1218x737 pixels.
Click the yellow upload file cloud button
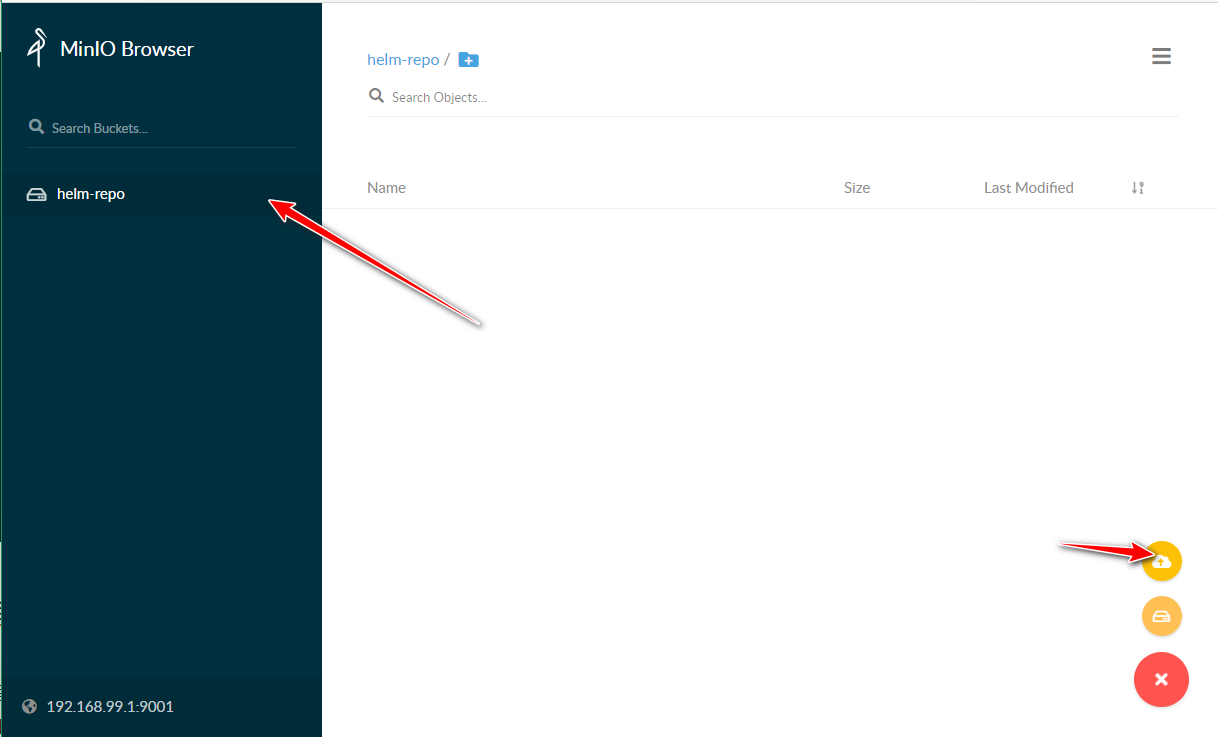point(1162,561)
